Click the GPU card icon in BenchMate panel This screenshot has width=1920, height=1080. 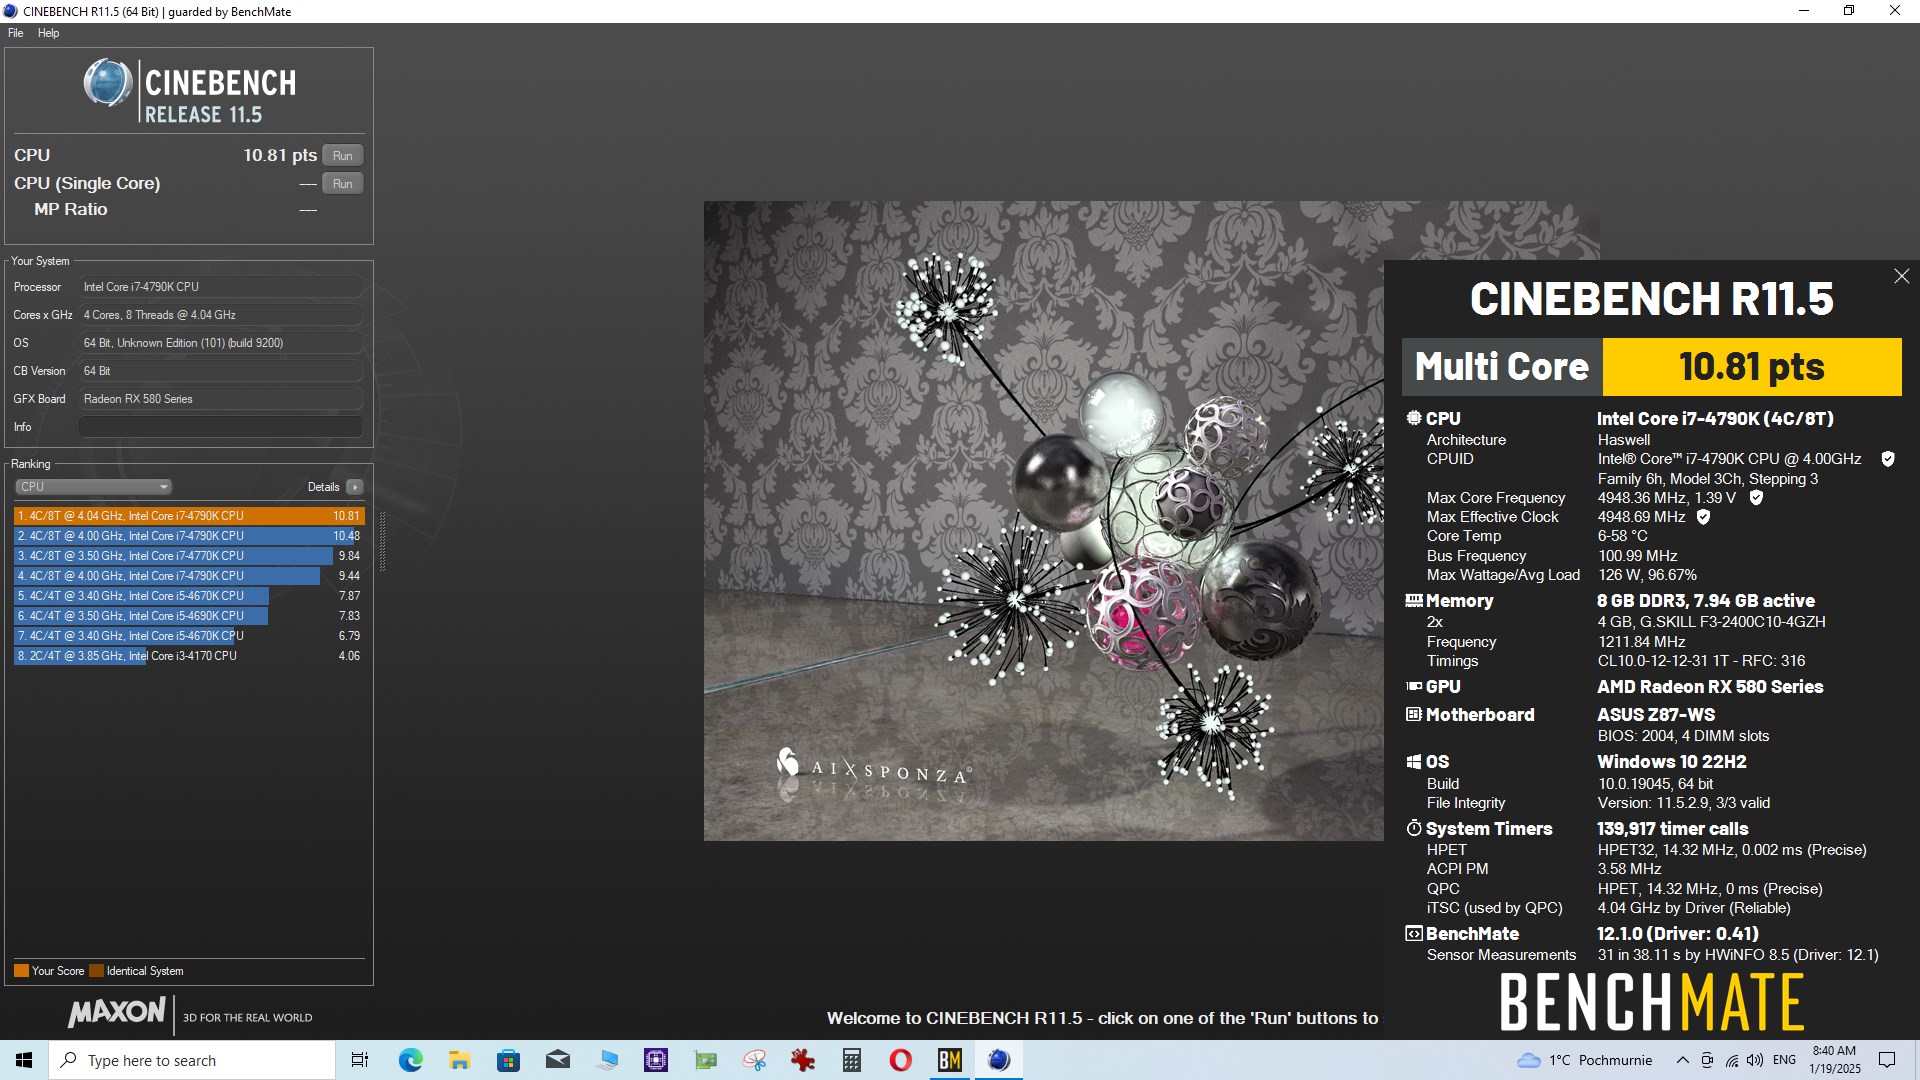(1413, 686)
